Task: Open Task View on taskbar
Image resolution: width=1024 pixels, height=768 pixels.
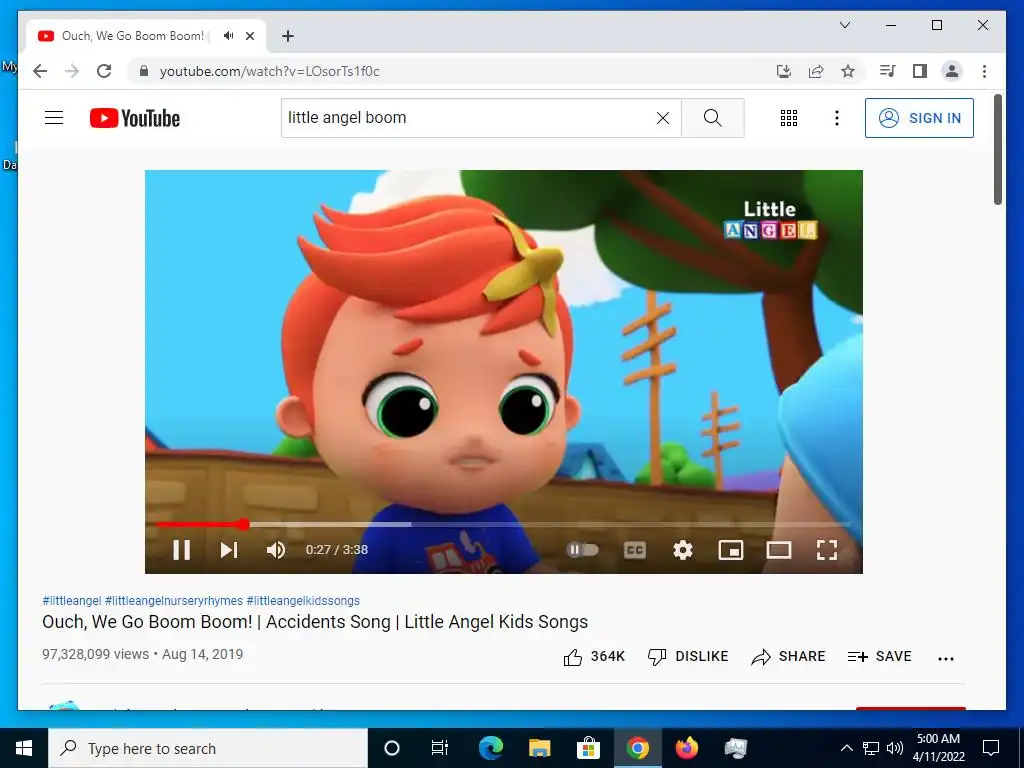Action: pos(440,748)
